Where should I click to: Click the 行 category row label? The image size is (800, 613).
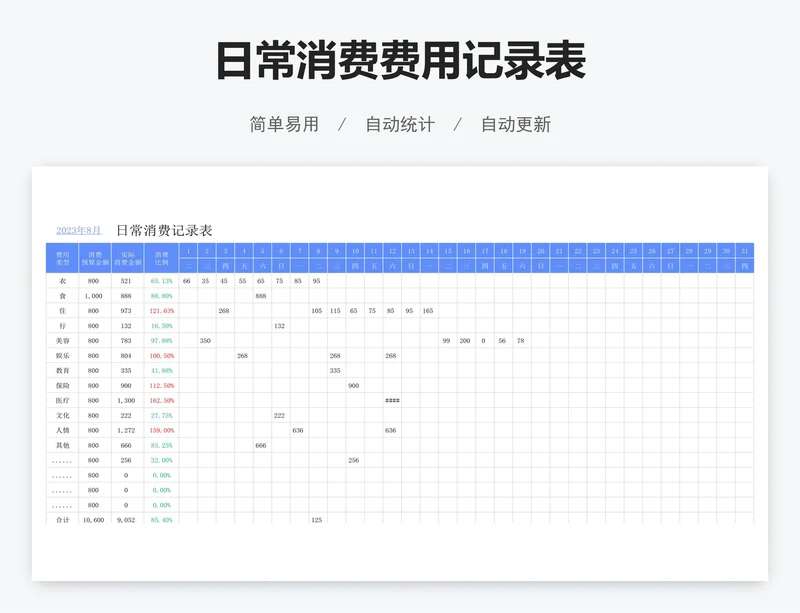62,326
